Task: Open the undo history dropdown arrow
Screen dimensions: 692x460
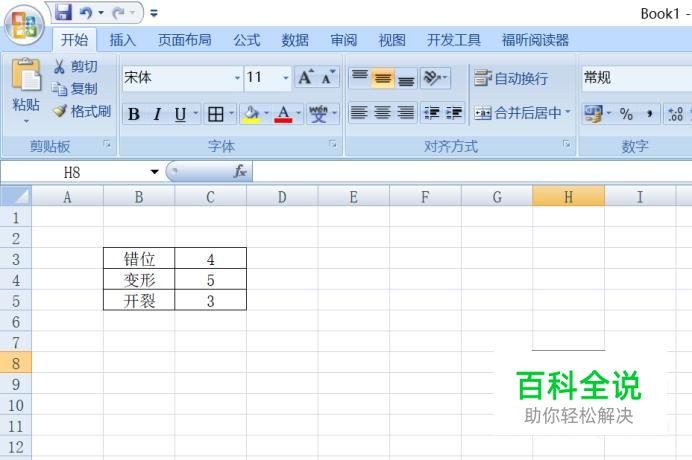Action: (101, 13)
